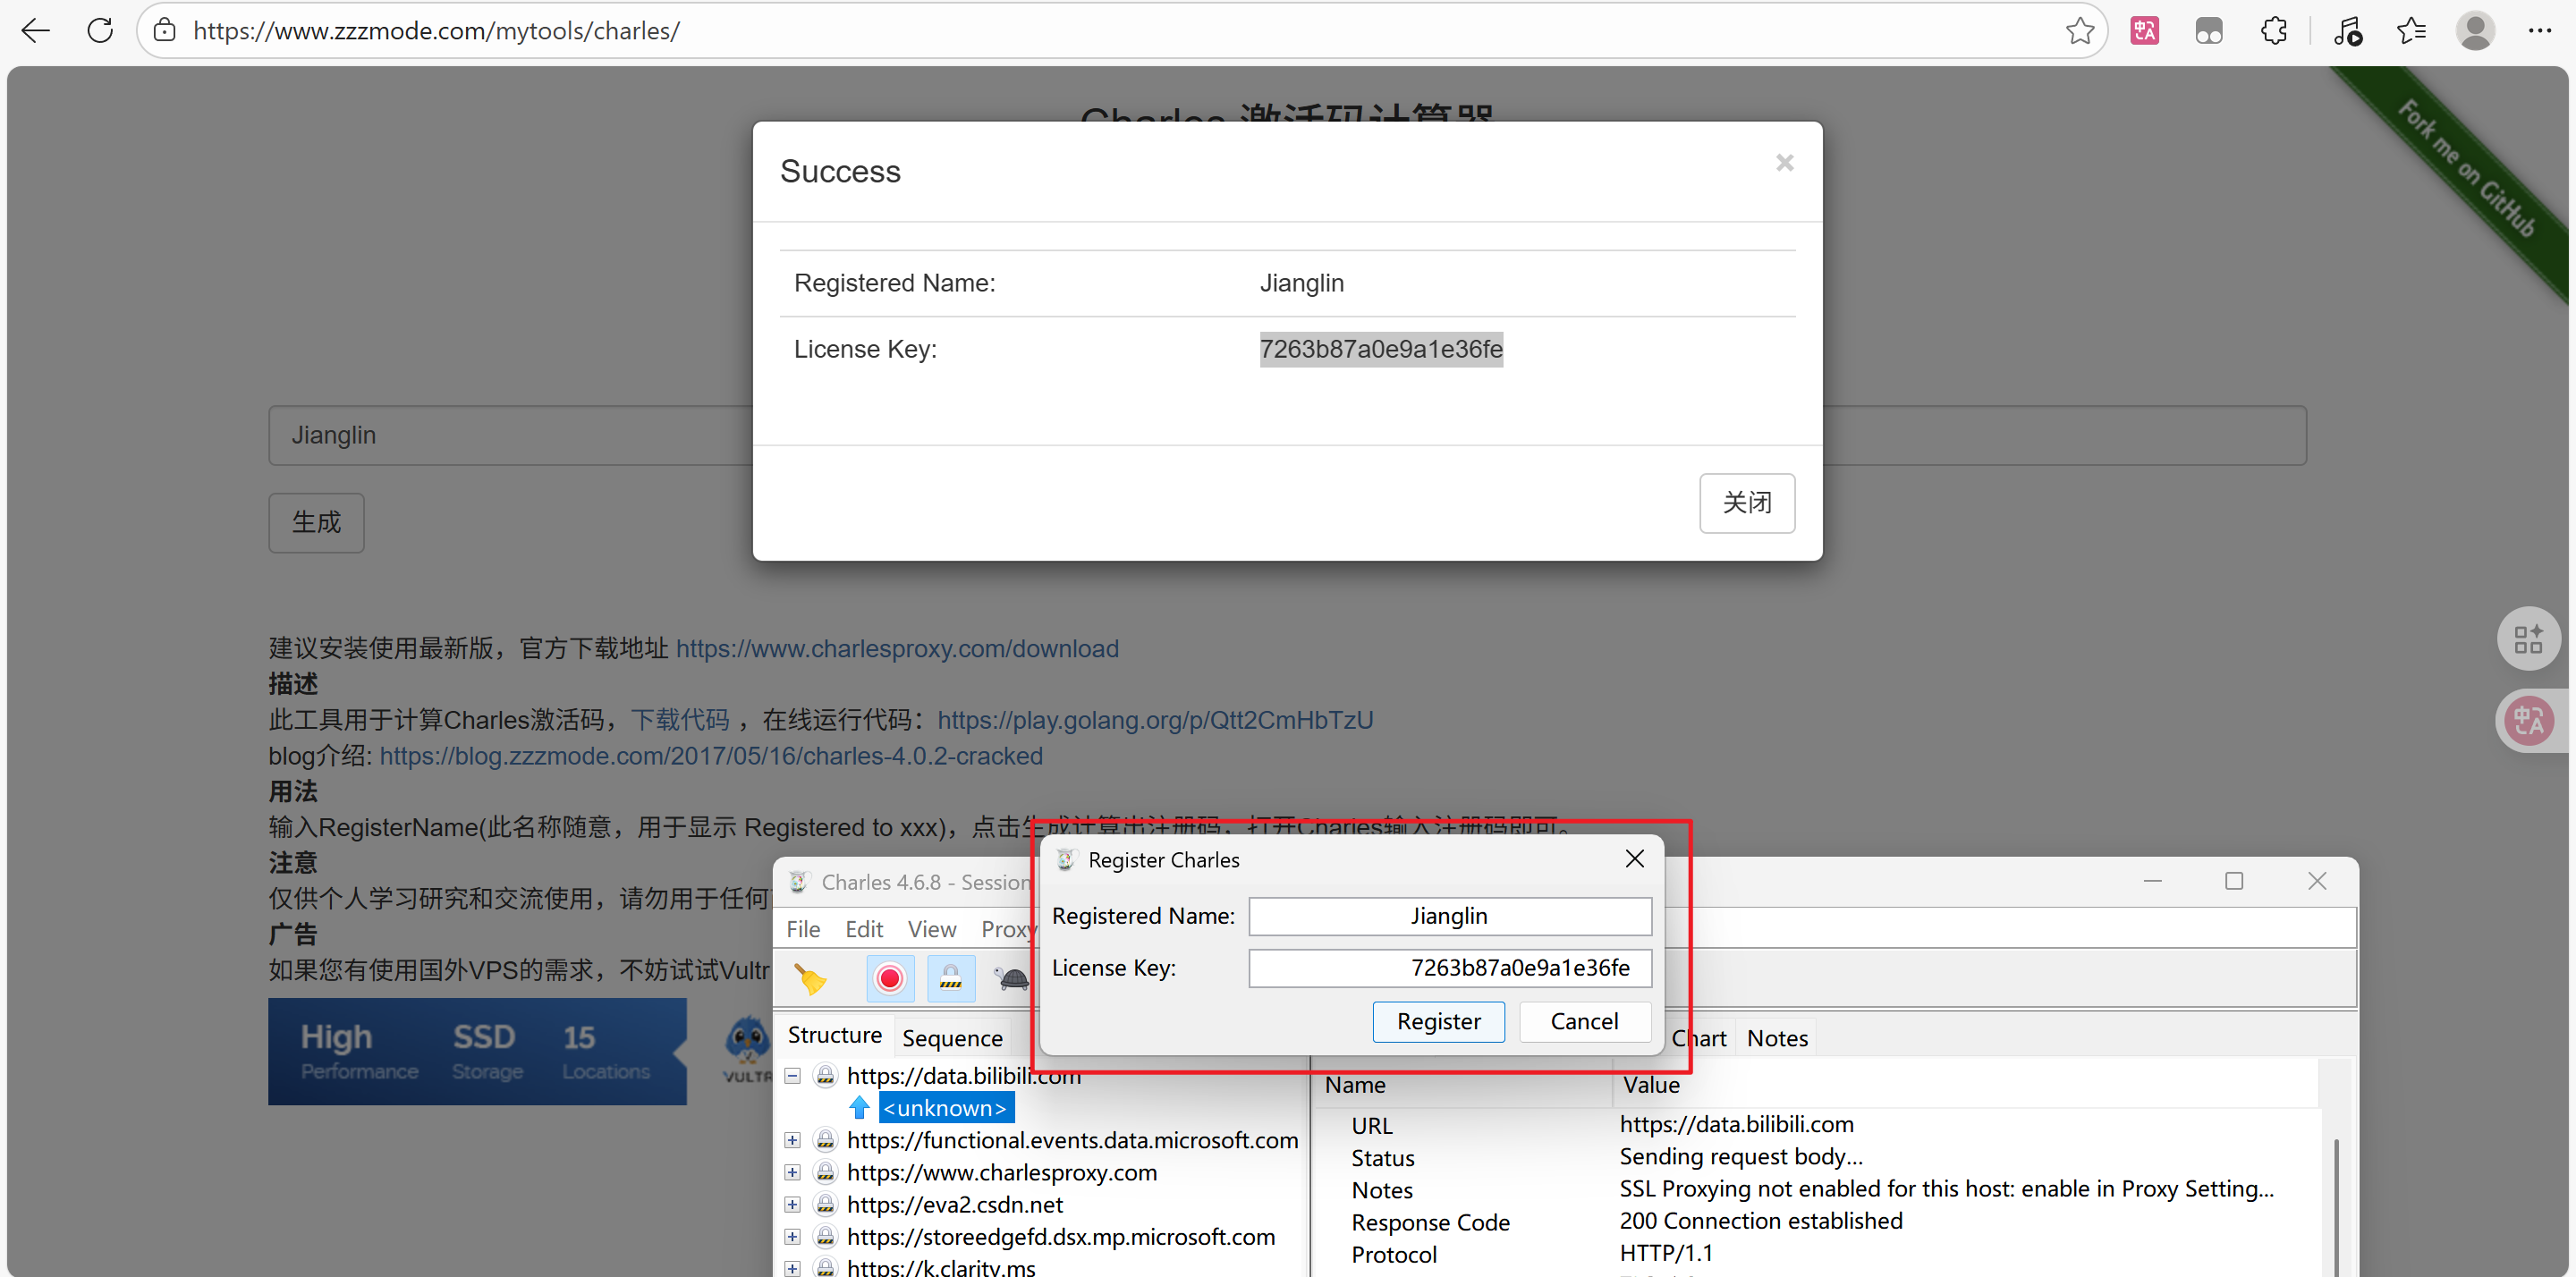Image resolution: width=2576 pixels, height=1277 pixels.
Task: Open the translate extension in browser toolbar
Action: click(x=2144, y=31)
